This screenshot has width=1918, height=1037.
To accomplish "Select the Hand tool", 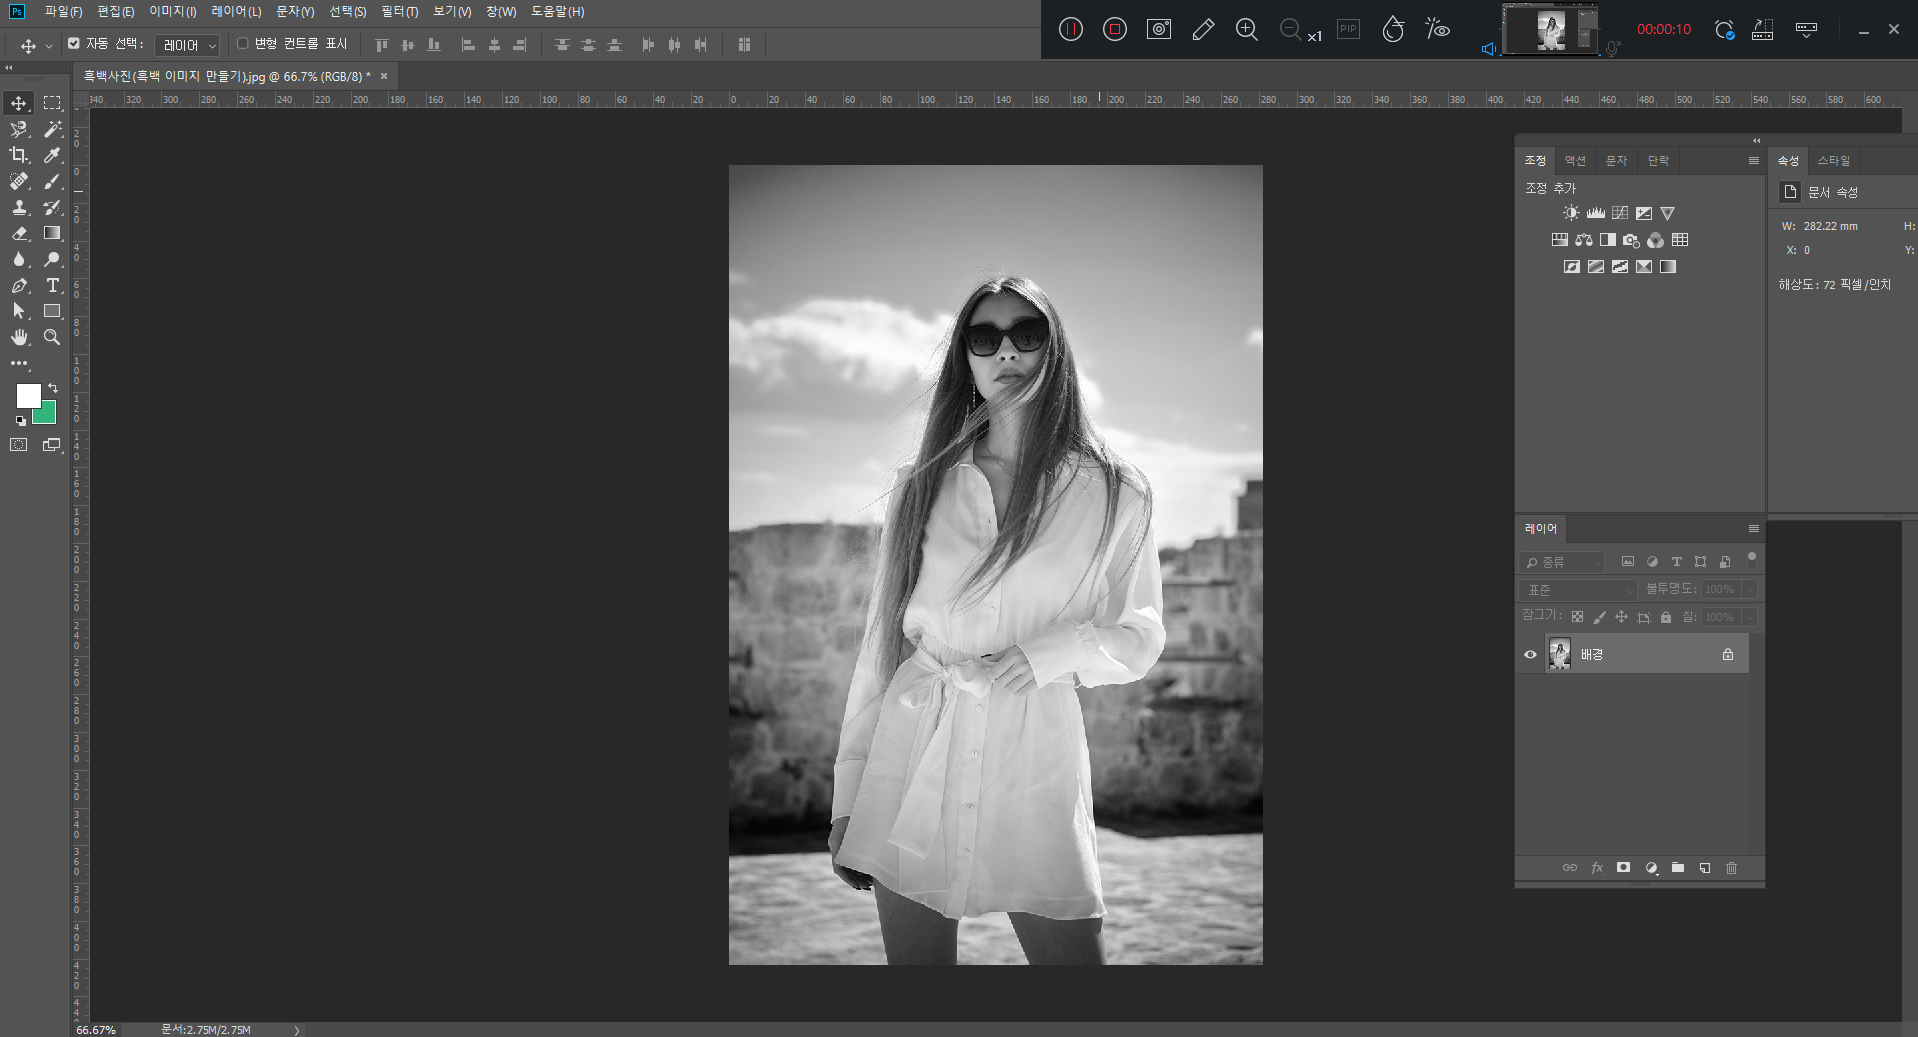I will coord(19,337).
